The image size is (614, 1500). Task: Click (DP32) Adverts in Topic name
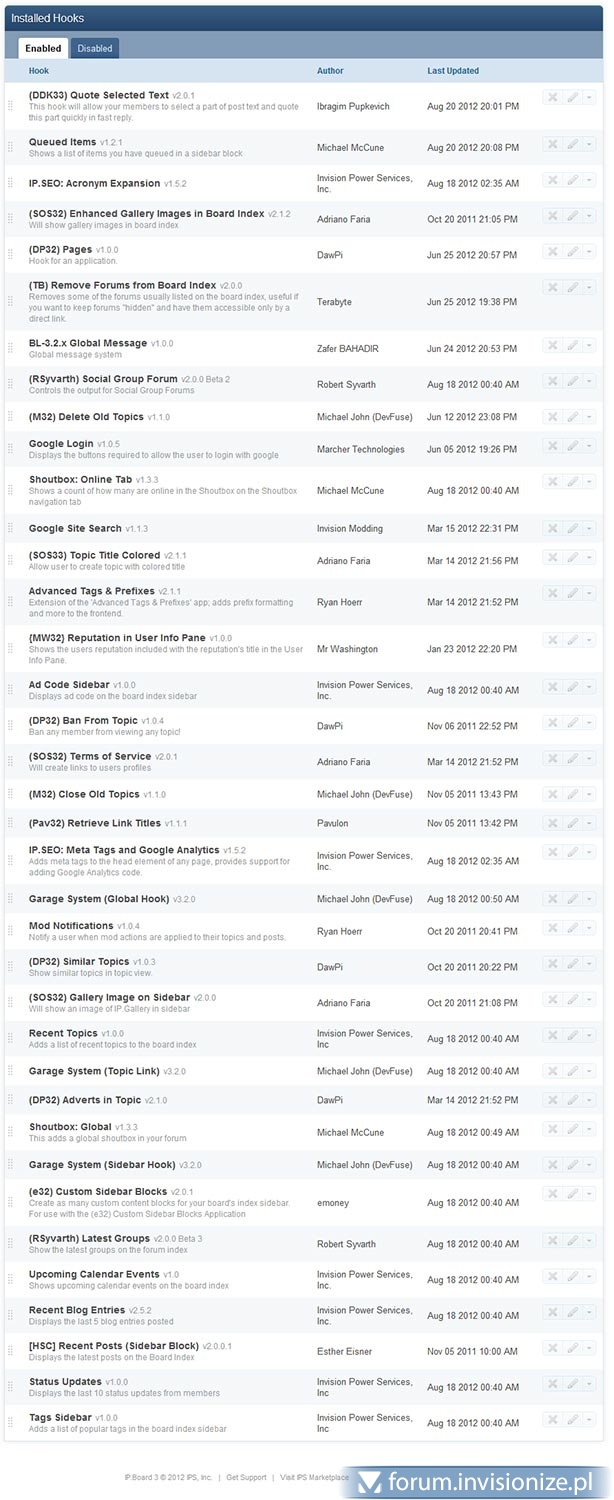(85, 1100)
